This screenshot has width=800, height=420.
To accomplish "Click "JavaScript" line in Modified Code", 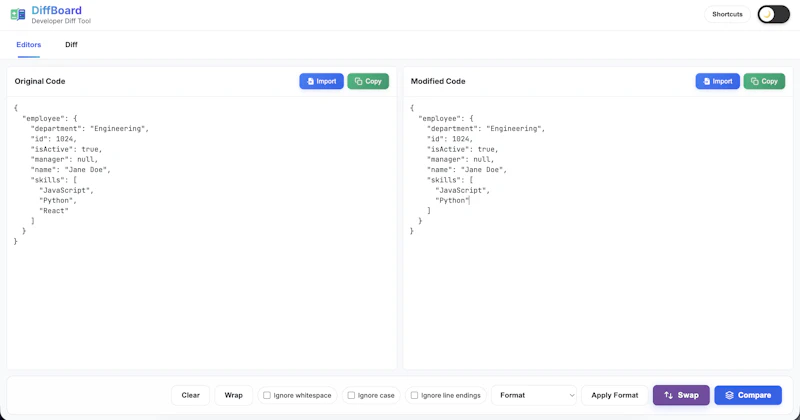I will click(x=463, y=190).
